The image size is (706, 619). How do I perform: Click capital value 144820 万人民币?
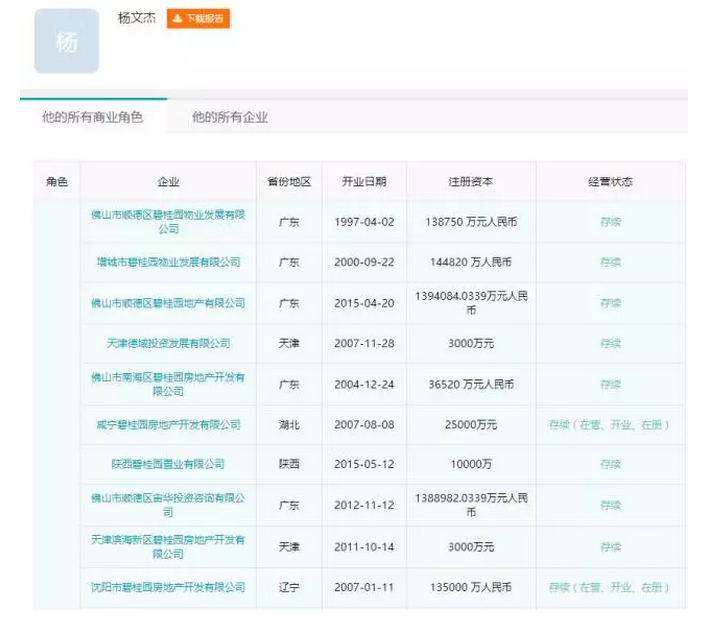click(x=471, y=262)
